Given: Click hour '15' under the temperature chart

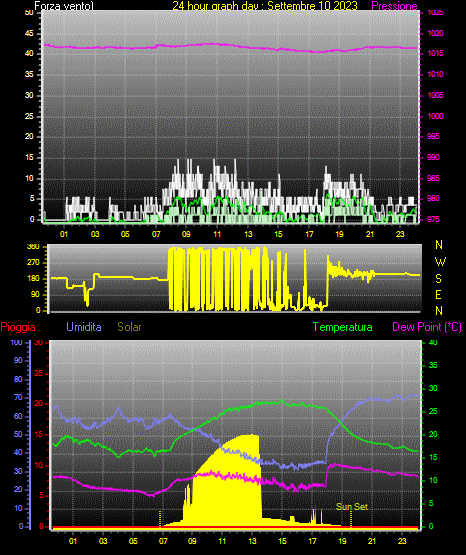Looking at the screenshot, I should click(x=282, y=541).
